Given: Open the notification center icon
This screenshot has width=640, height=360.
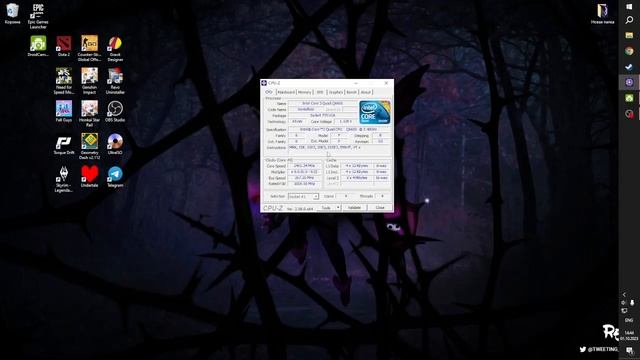Looking at the screenshot, I should (x=629, y=351).
